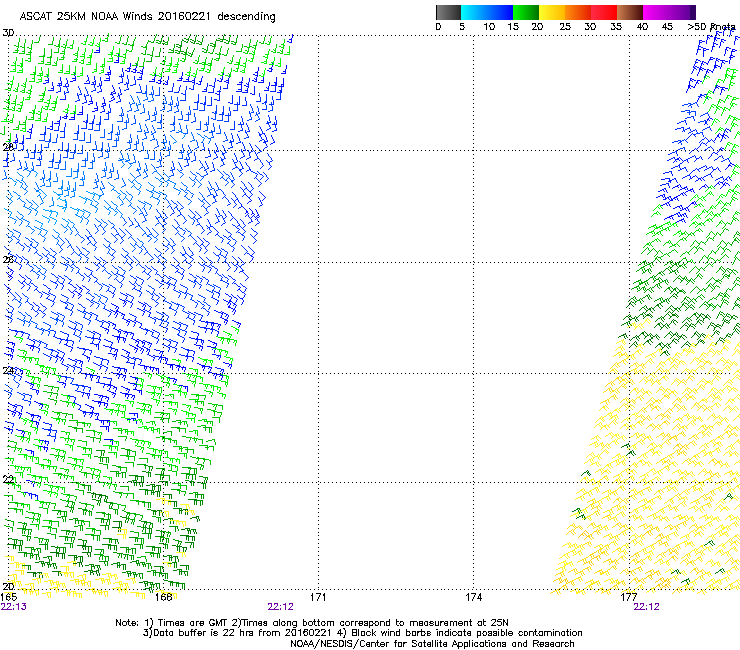The height and width of the screenshot is (650, 740).
Task: Click the legend label '35'
Action: point(616,27)
